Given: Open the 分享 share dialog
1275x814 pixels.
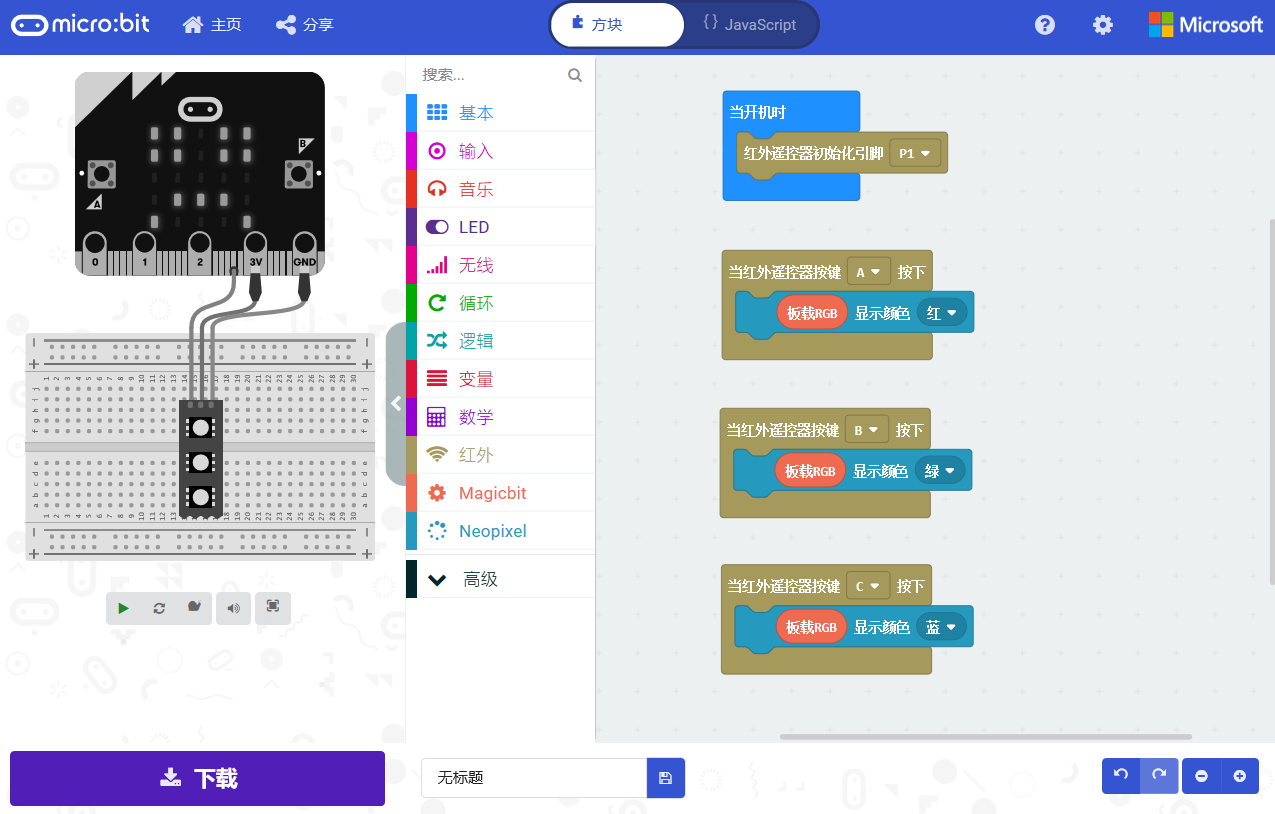Looking at the screenshot, I should coord(305,25).
